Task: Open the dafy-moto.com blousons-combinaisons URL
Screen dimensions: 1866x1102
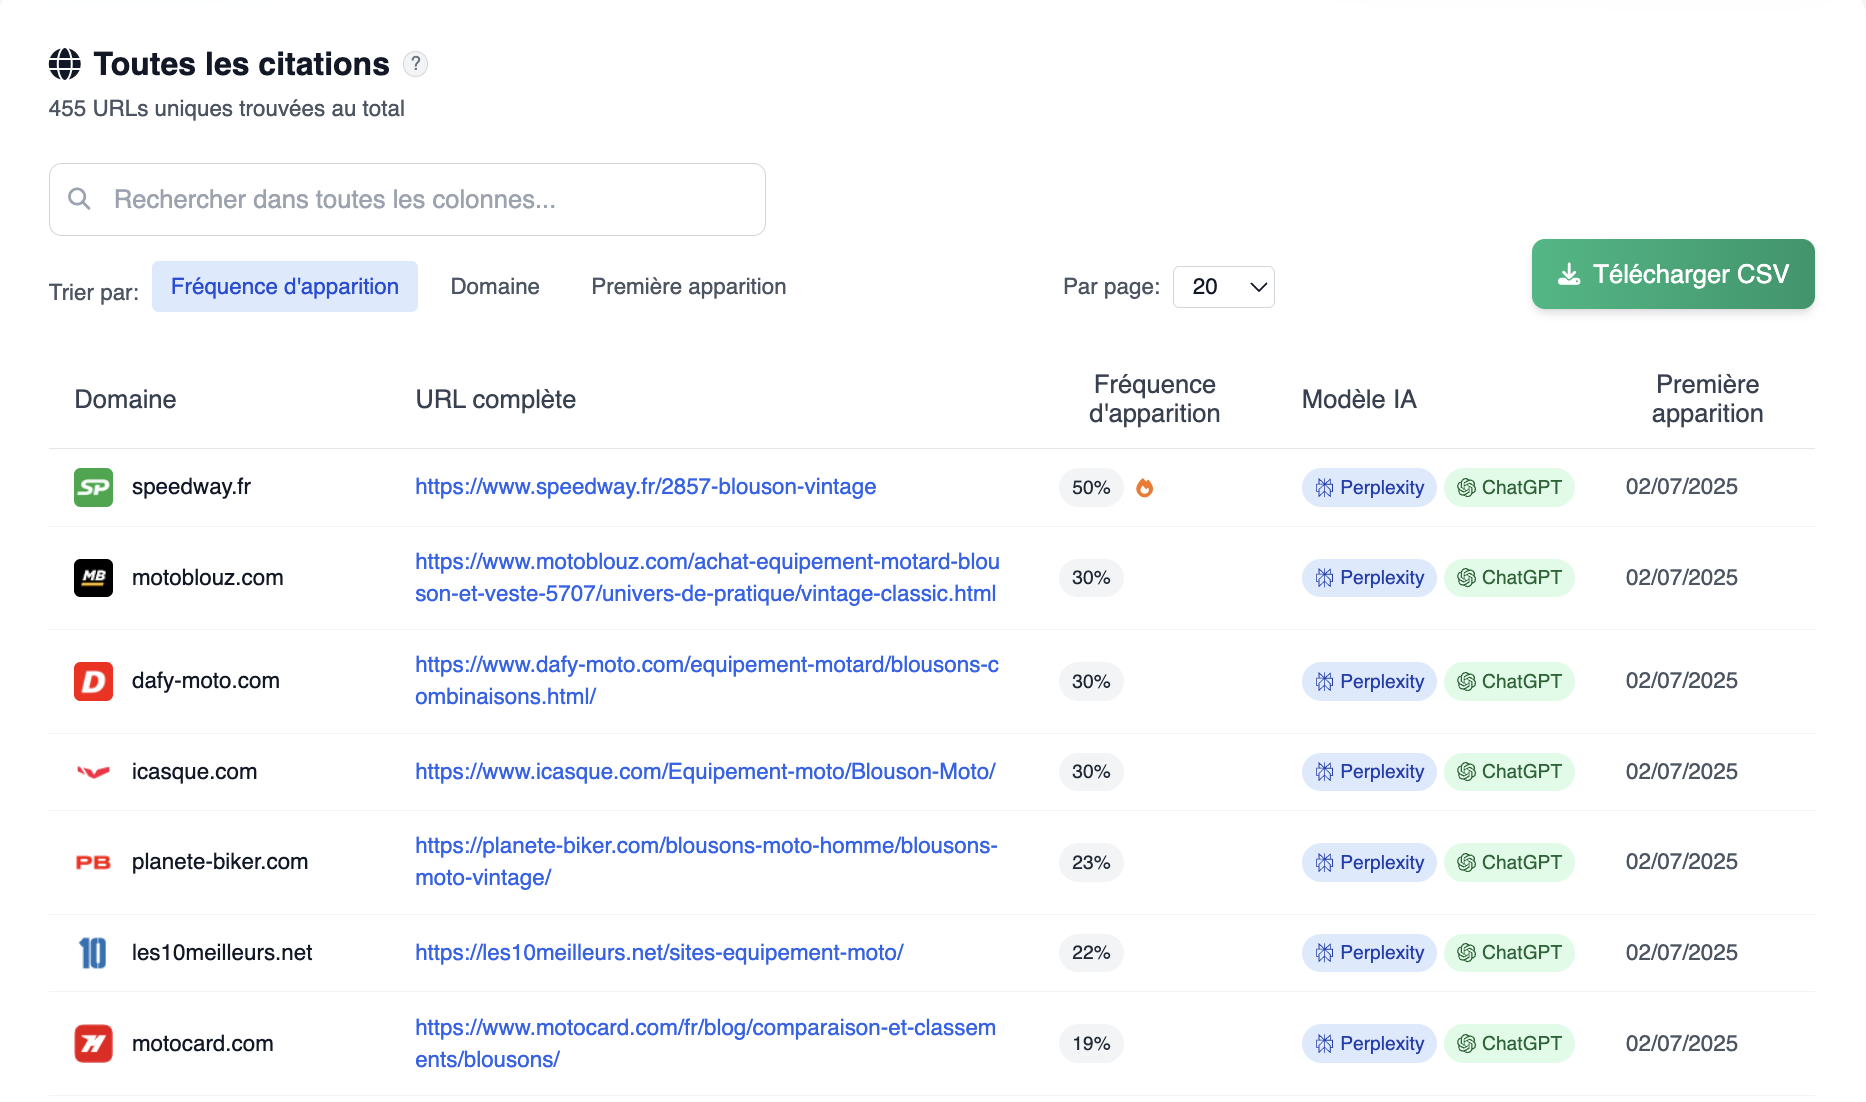Action: pyautogui.click(x=707, y=681)
